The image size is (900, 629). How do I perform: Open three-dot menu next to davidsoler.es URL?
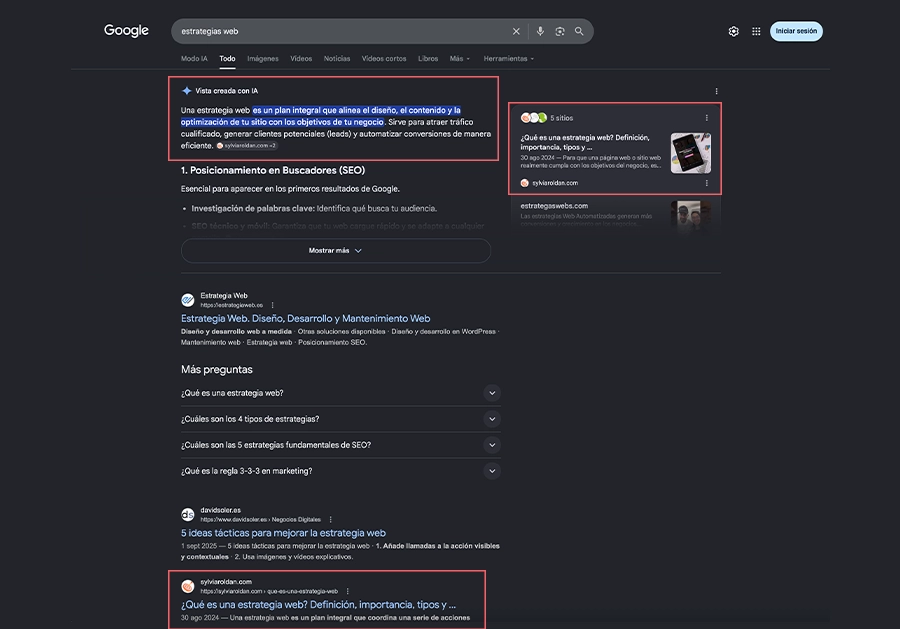[x=331, y=519]
